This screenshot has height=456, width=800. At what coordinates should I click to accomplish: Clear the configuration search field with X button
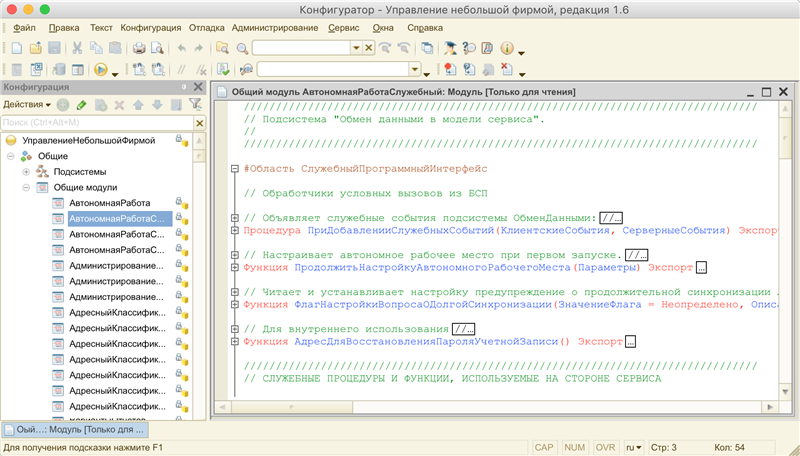click(199, 123)
